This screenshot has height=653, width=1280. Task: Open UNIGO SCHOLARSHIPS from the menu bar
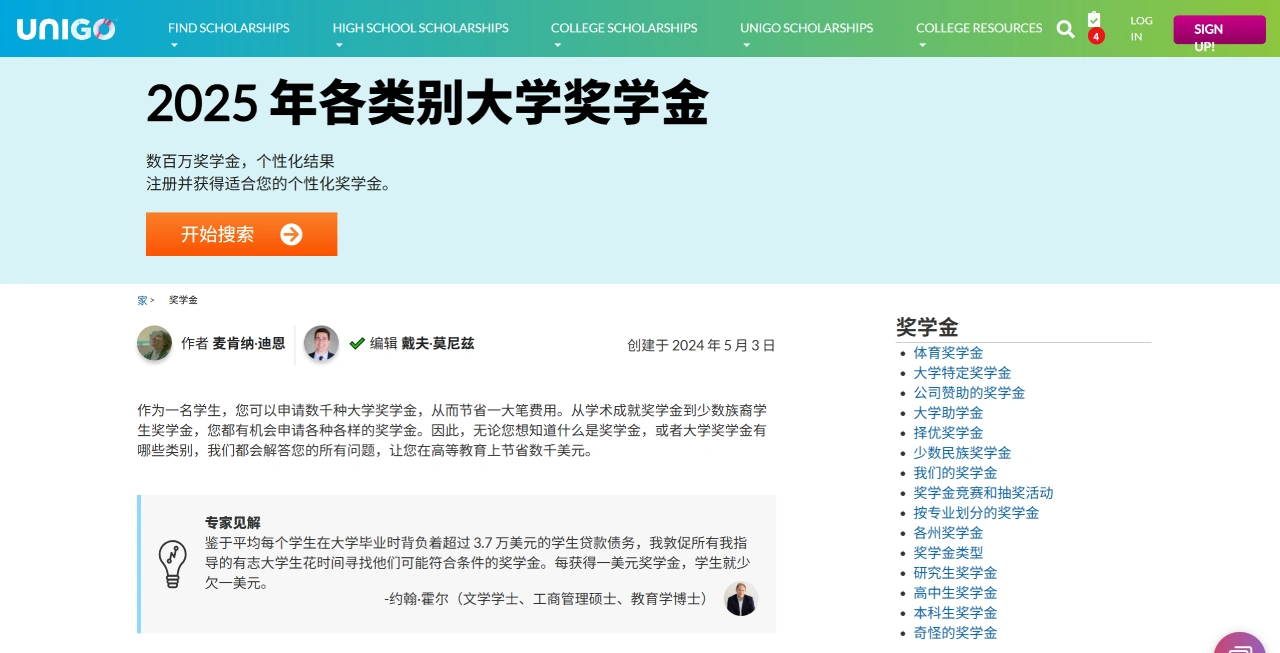(x=806, y=28)
